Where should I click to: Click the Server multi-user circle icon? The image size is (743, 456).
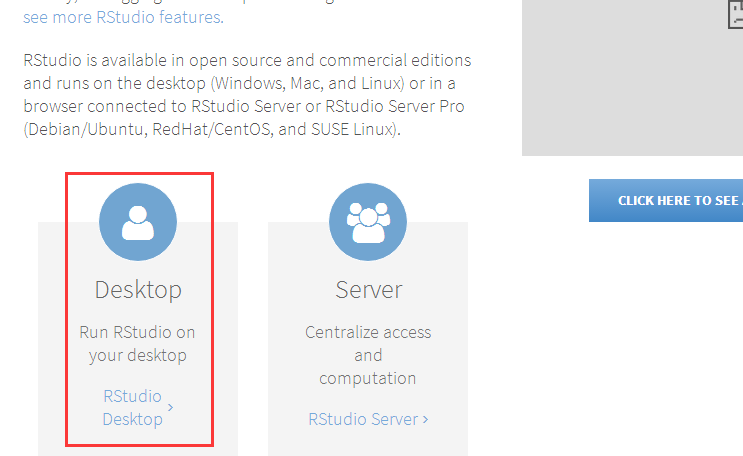368,222
